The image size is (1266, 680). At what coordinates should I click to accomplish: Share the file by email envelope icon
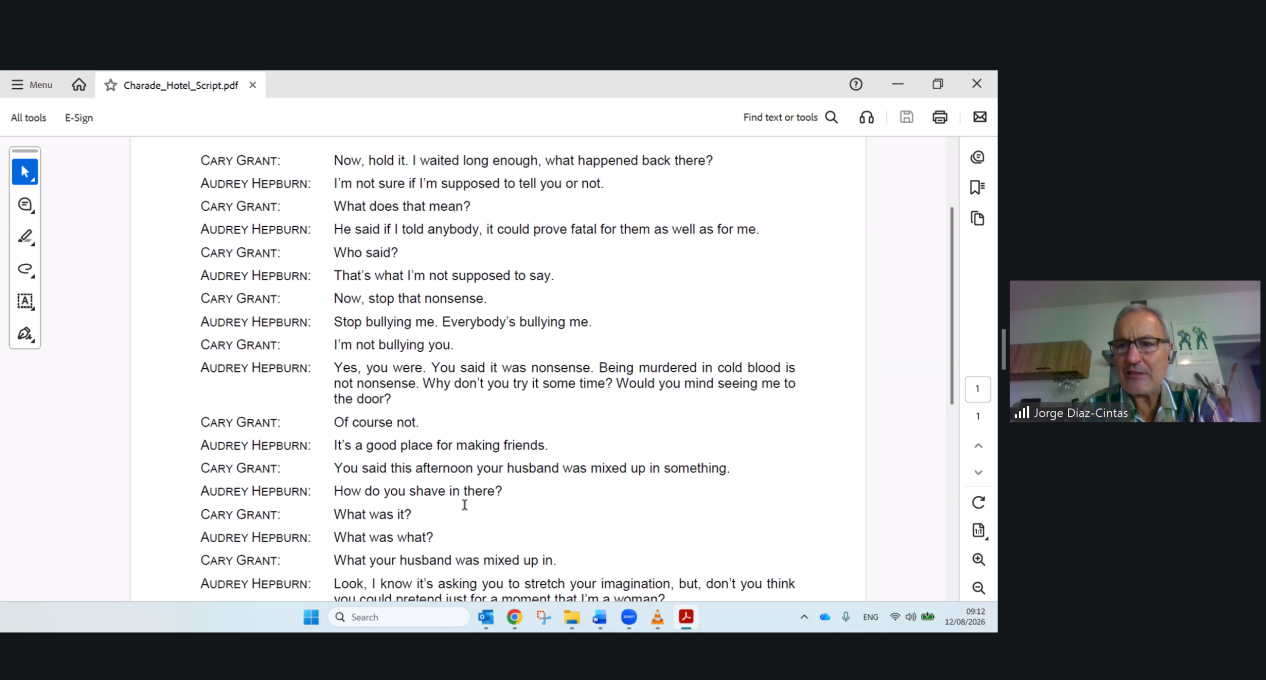(980, 117)
